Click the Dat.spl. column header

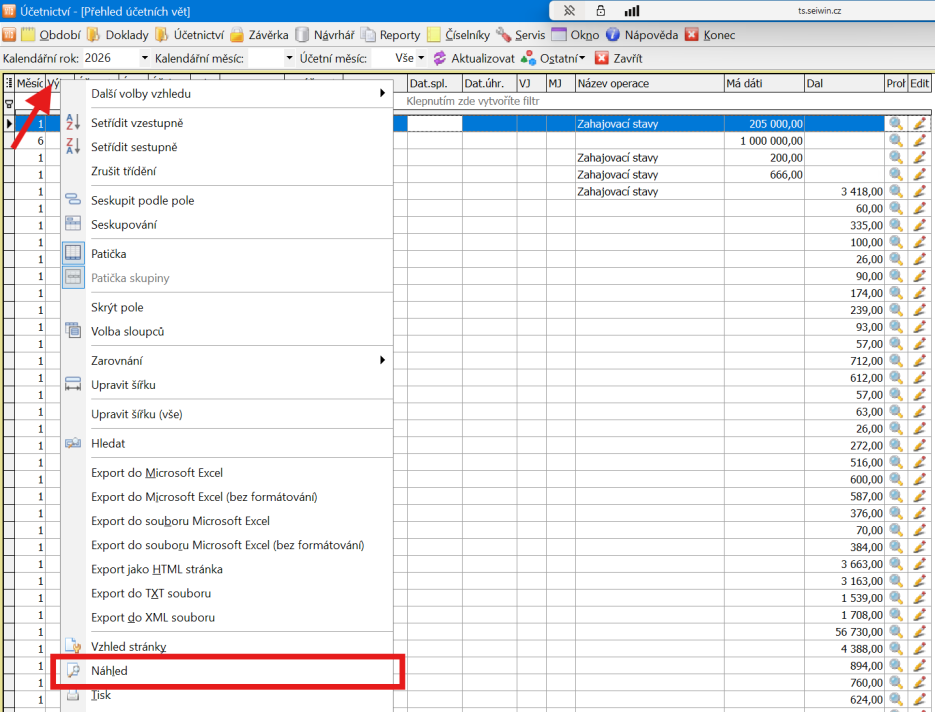coord(435,83)
